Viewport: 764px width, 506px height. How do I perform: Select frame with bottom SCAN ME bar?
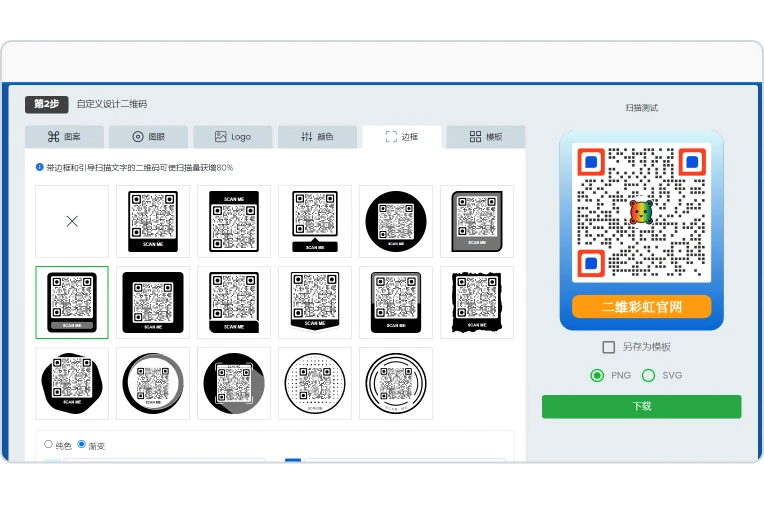tap(153, 221)
